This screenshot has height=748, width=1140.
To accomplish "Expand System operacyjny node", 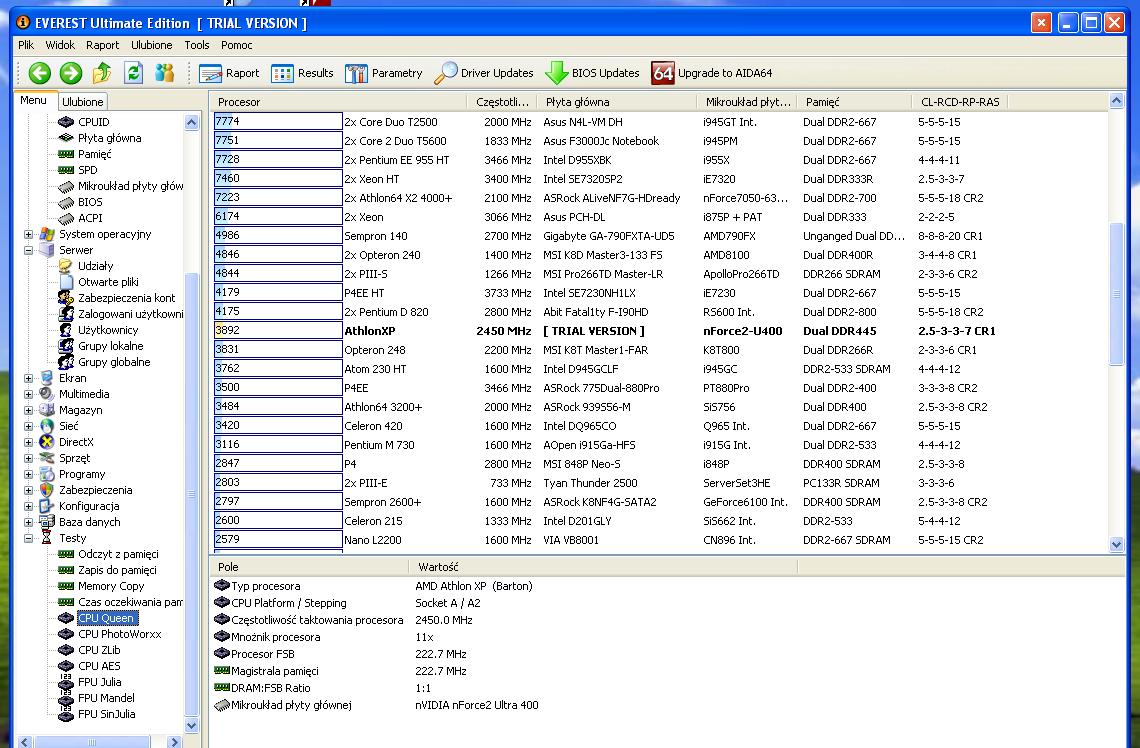I will tap(28, 234).
